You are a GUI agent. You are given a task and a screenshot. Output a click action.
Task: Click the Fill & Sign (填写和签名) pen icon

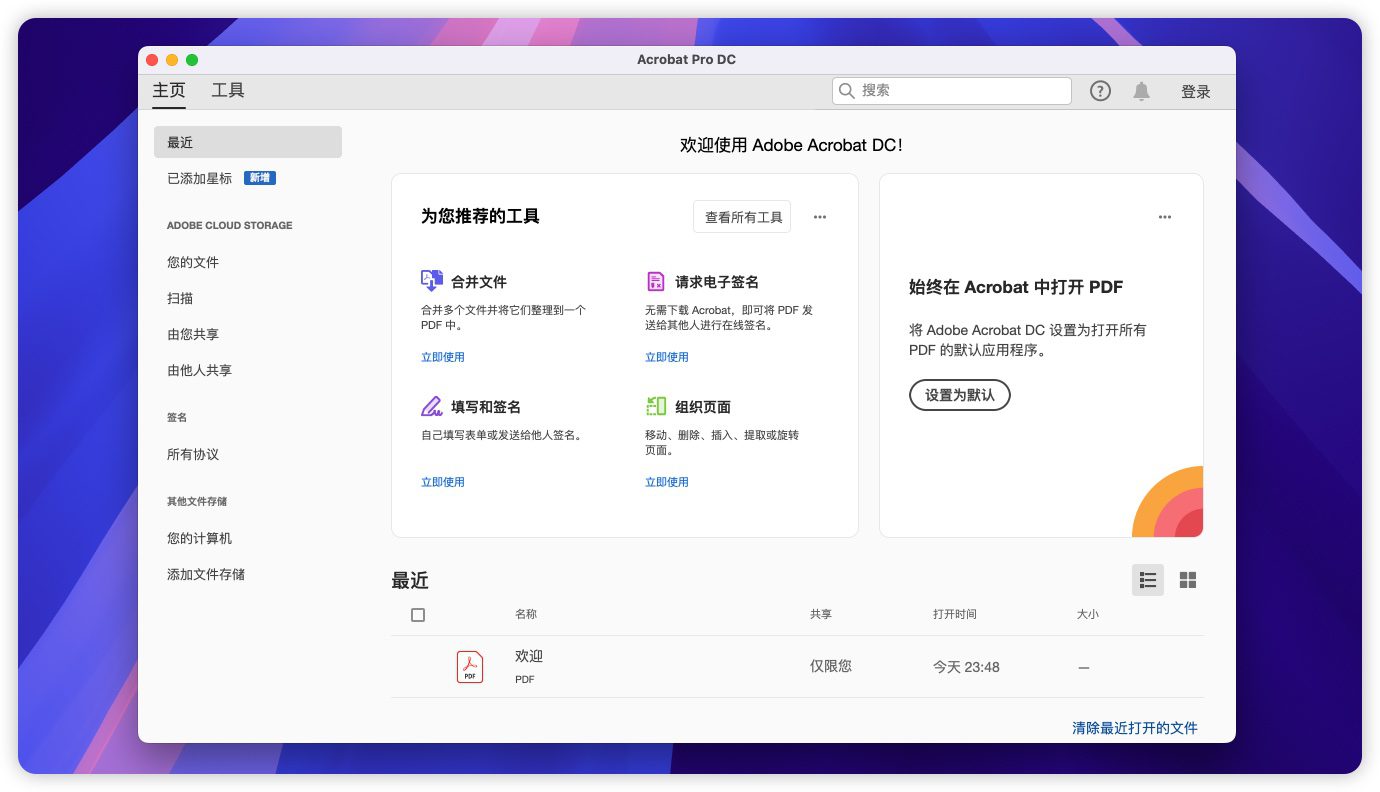tap(432, 406)
